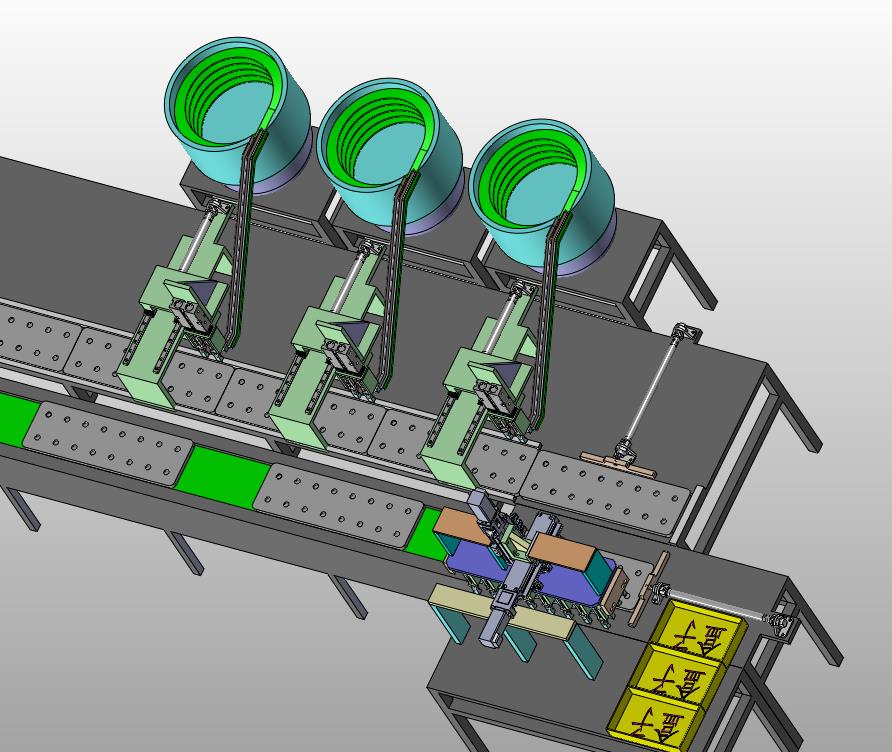Click the blue-purple block in the gripper assembly
892x752 pixels.
point(532,573)
